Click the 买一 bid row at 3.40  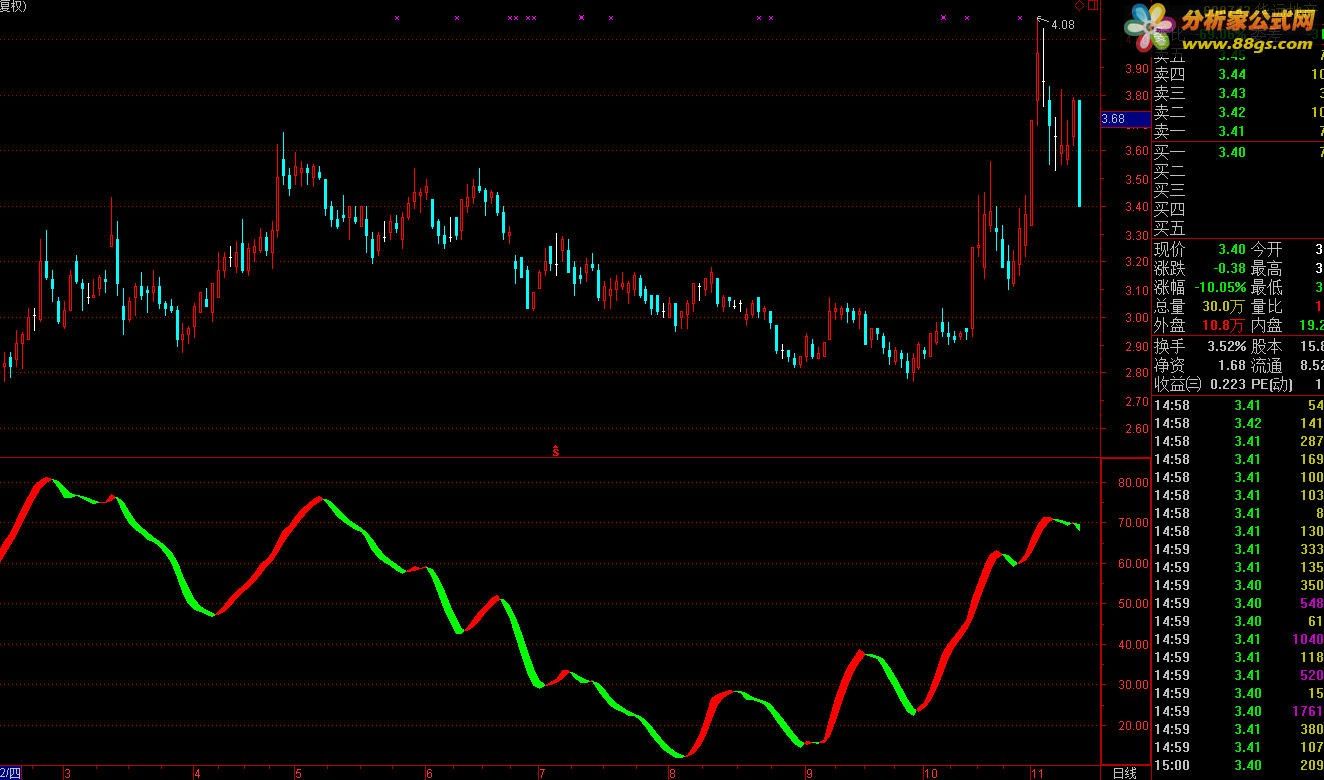pos(1238,152)
